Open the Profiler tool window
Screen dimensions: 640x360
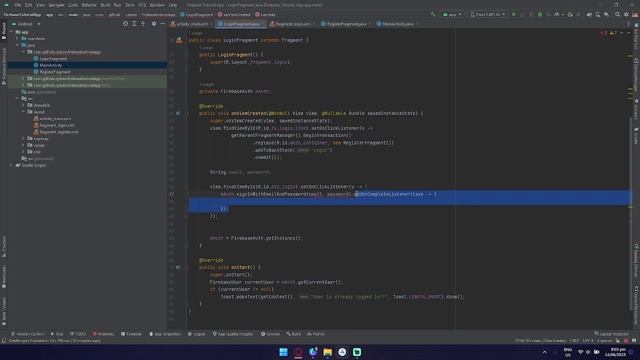(316, 334)
